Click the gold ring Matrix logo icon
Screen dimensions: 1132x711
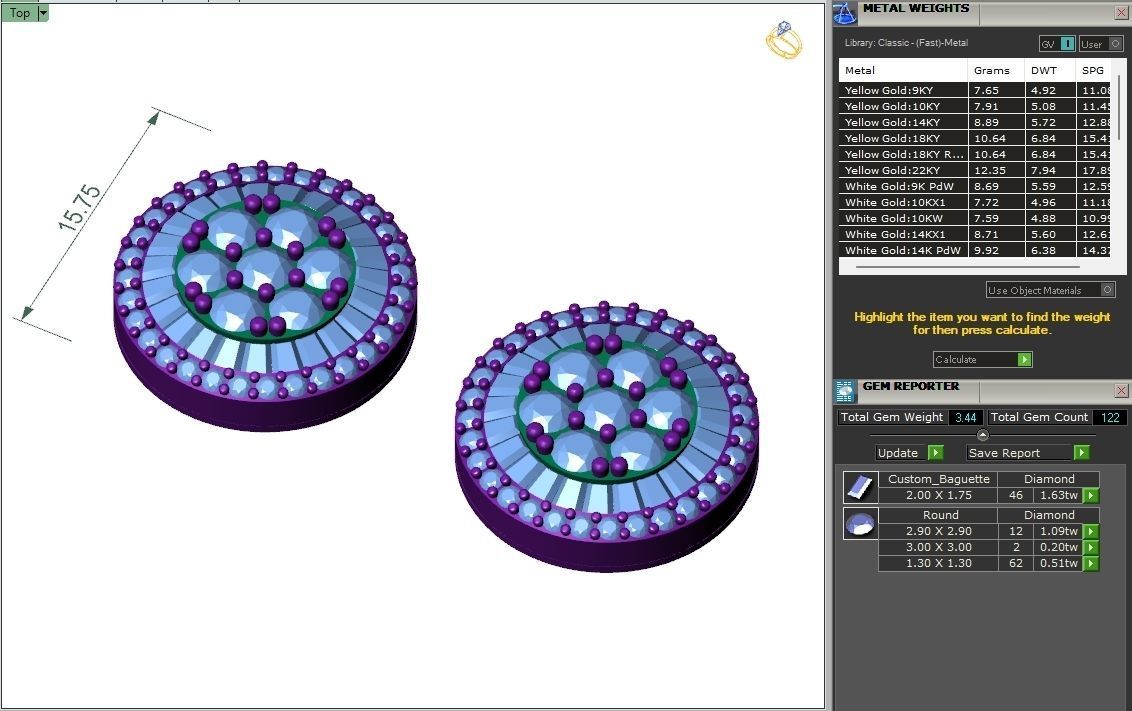(784, 40)
